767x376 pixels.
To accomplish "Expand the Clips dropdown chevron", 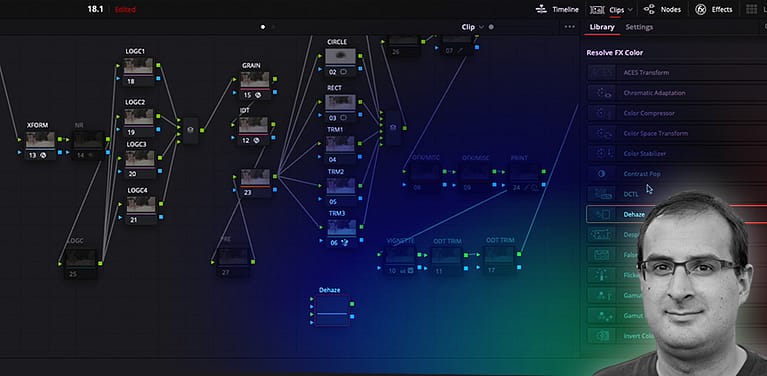I will [x=630, y=10].
